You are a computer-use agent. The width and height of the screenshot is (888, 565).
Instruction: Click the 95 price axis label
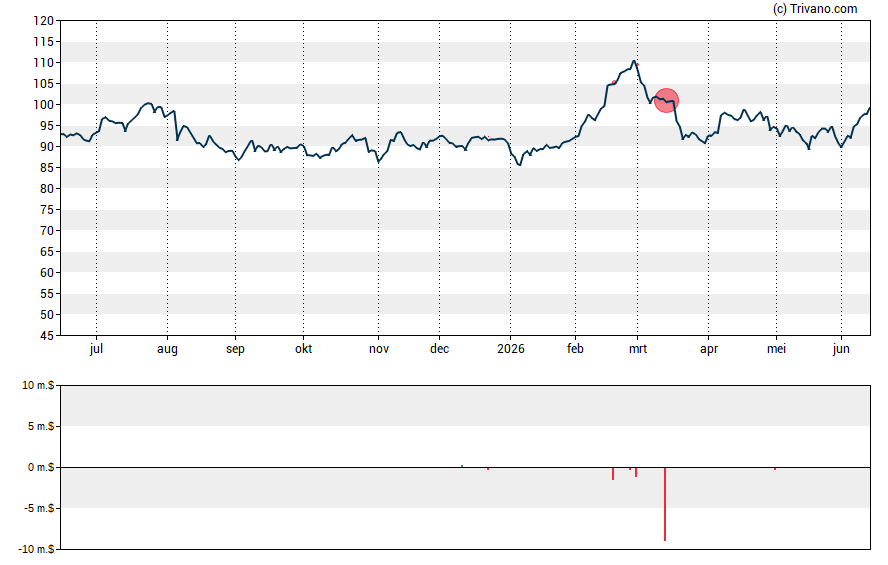click(46, 126)
